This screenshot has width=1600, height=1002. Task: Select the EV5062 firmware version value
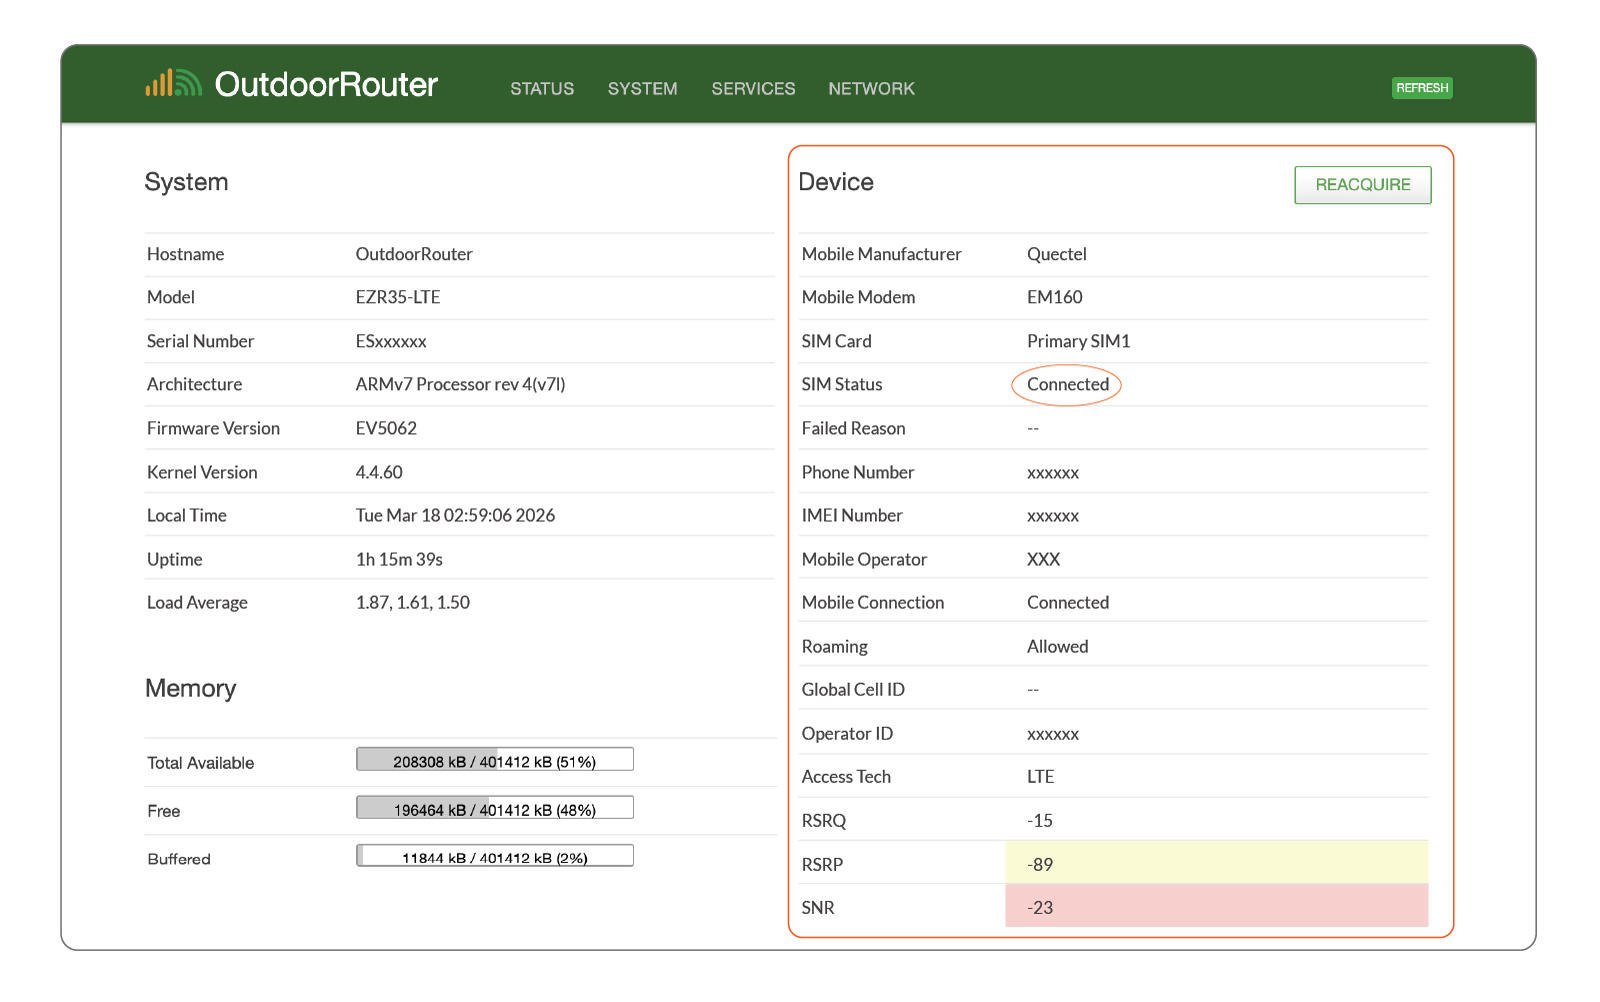tap(386, 429)
